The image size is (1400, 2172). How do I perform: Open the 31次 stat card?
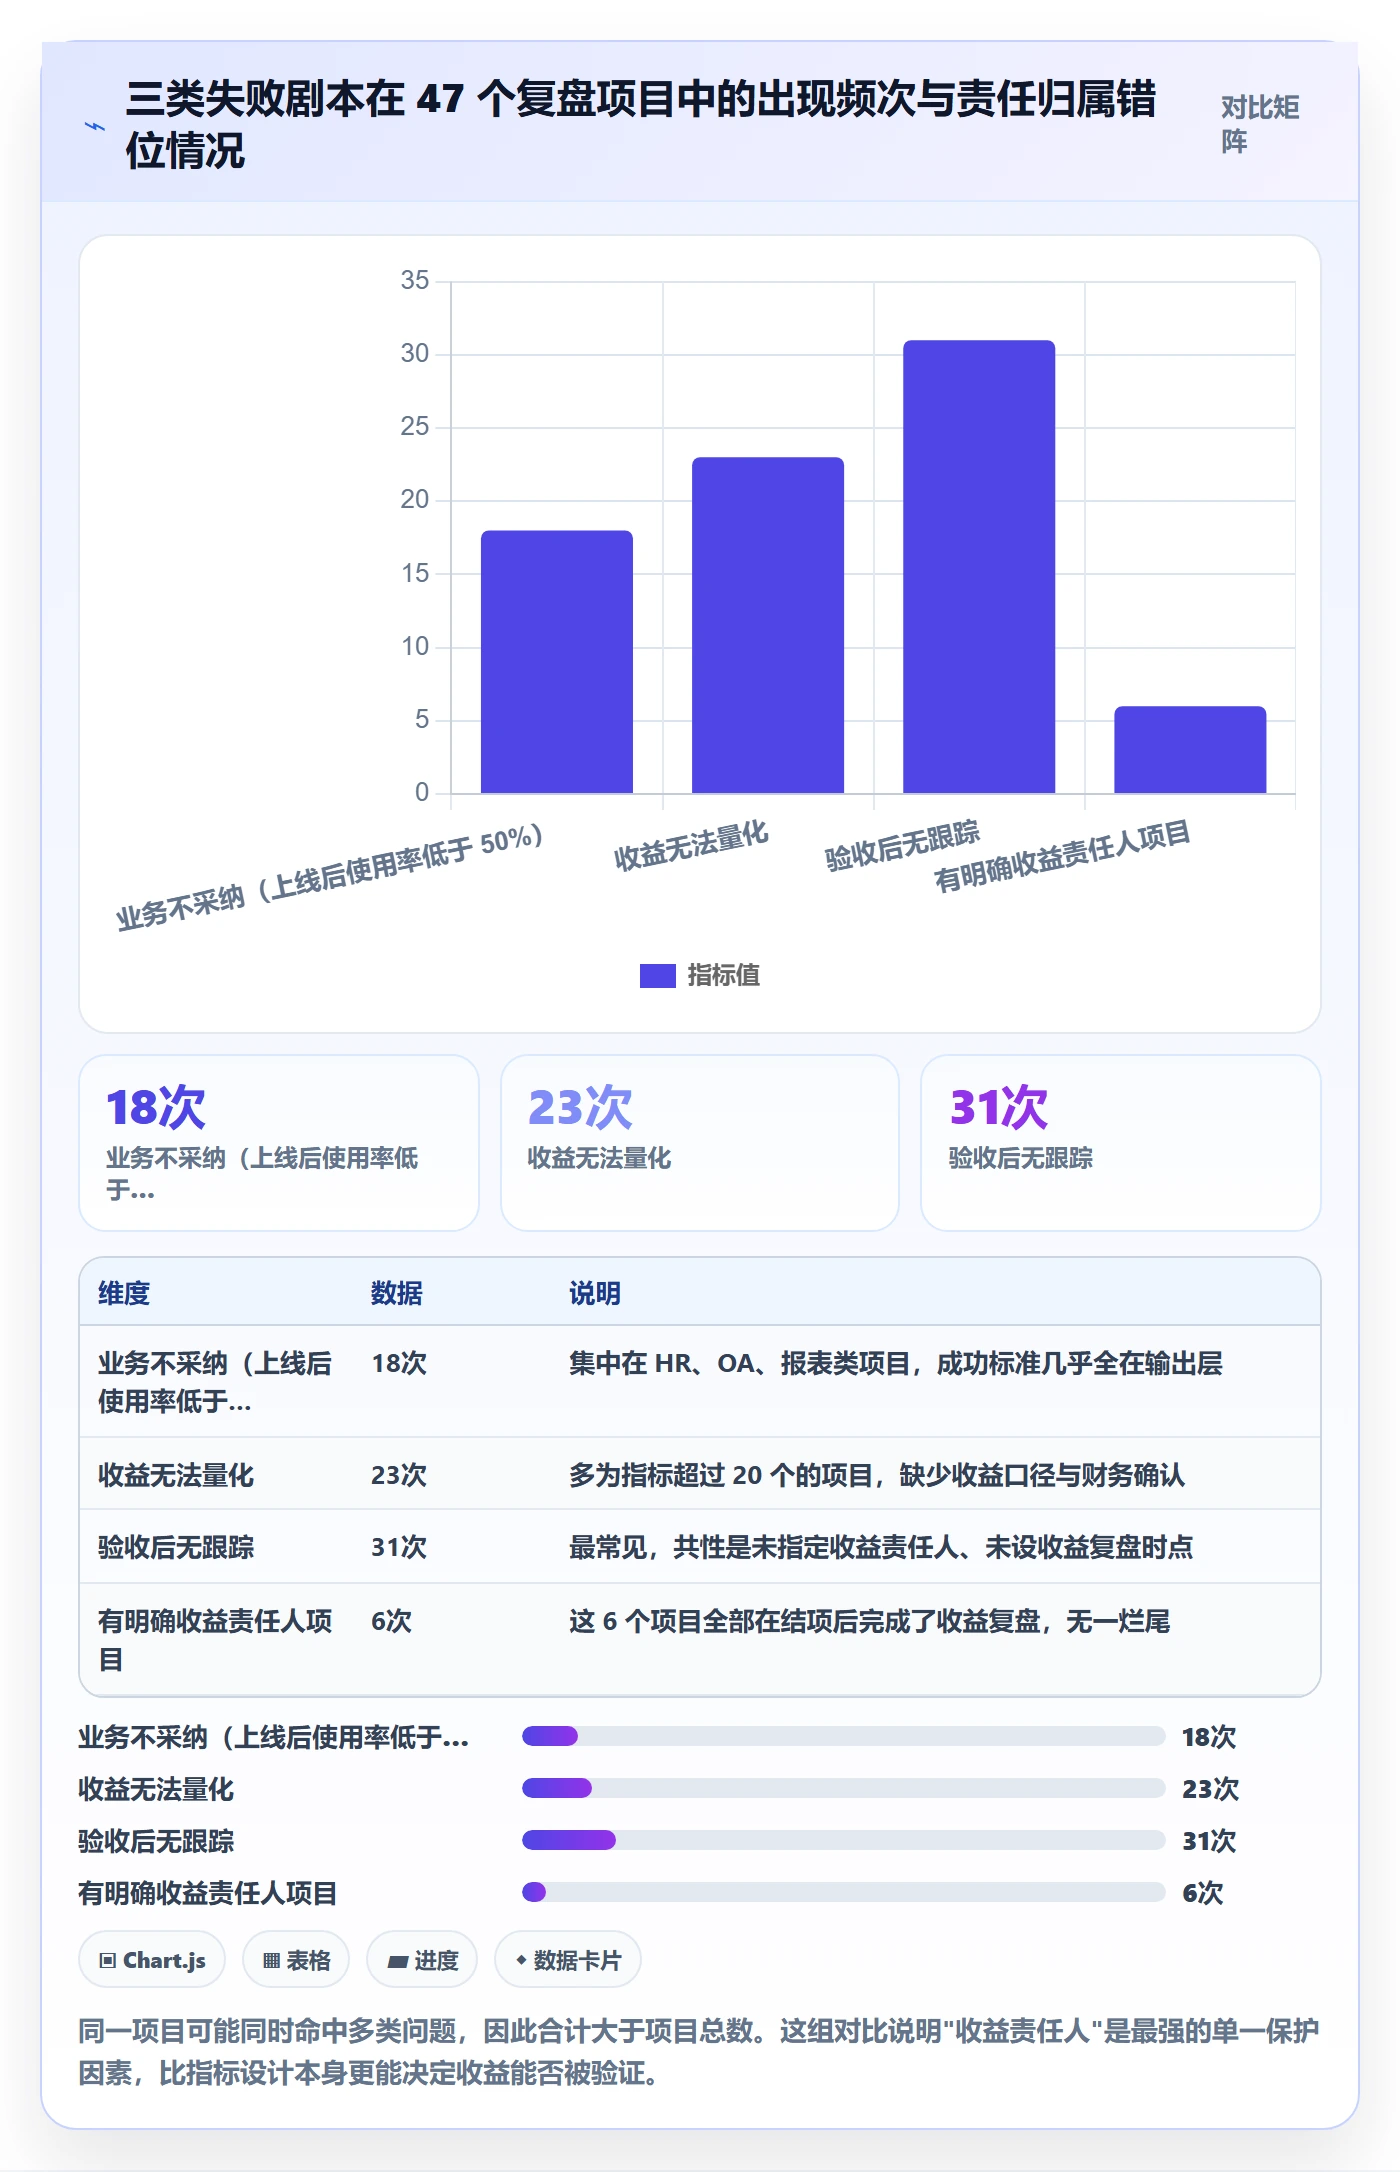1121,1143
